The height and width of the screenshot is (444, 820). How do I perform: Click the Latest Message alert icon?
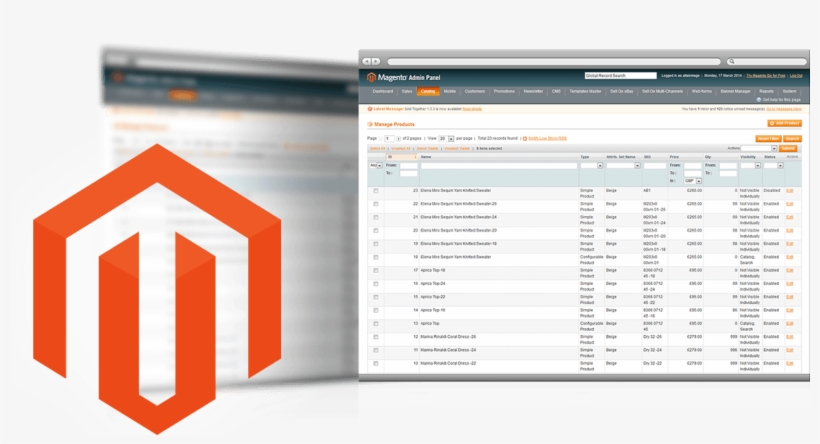(370, 109)
